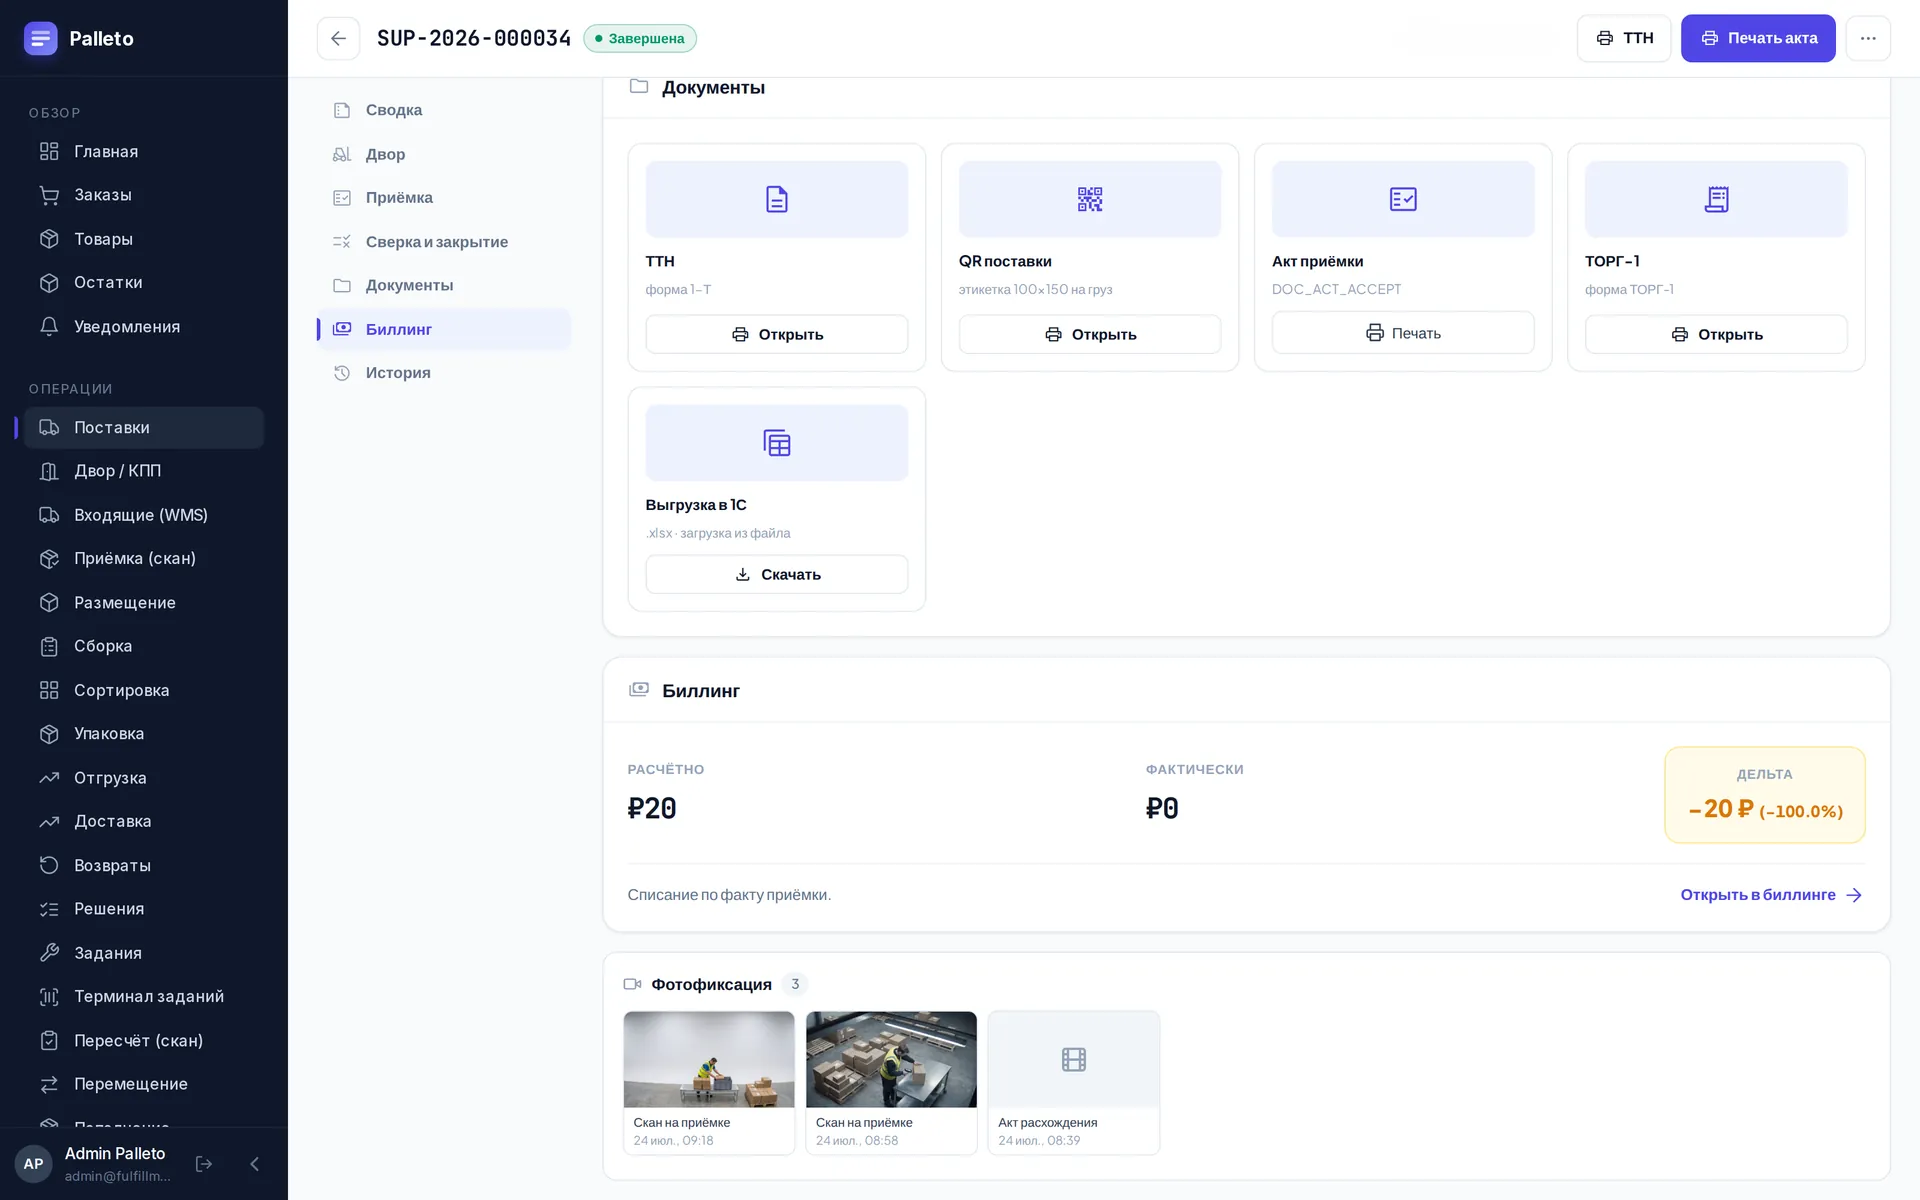Select the Биллинг section in navigation
Screen dimensions: 1920x1200
click(444, 329)
